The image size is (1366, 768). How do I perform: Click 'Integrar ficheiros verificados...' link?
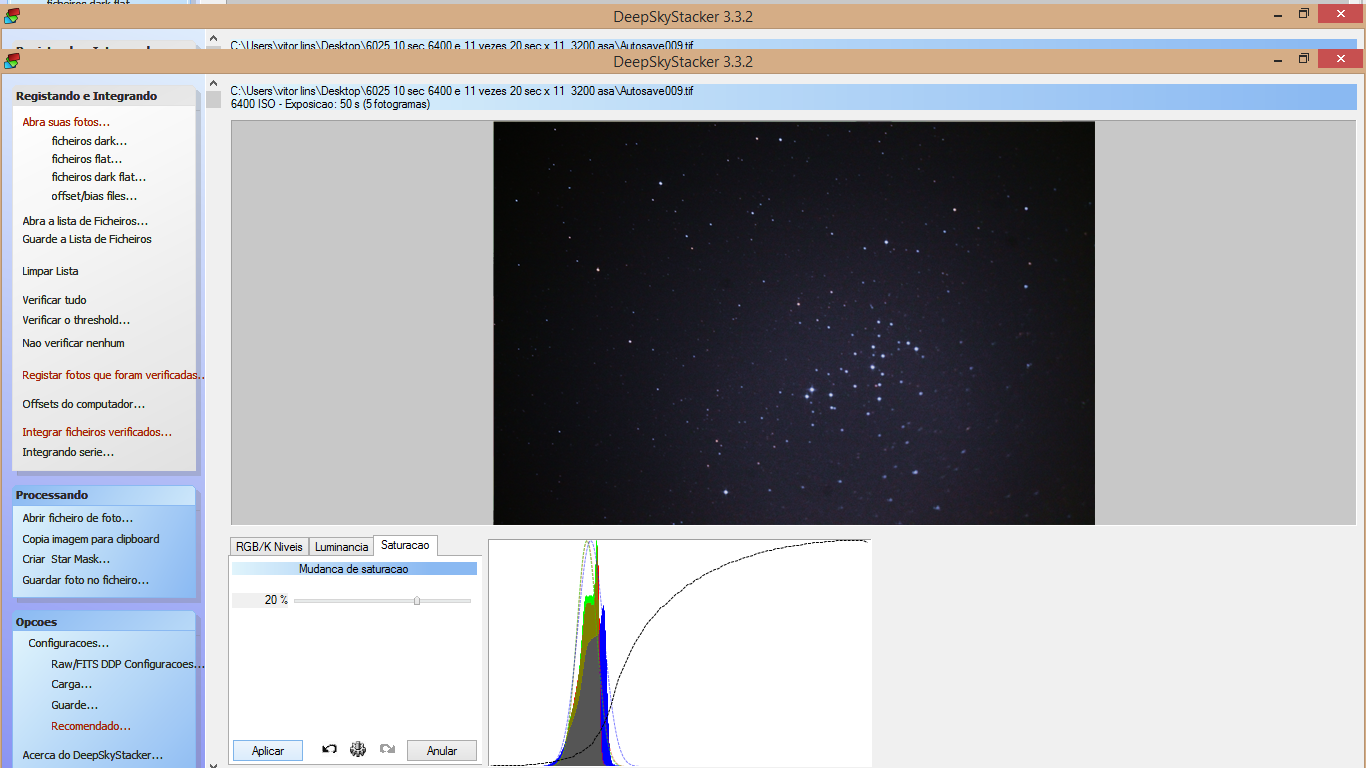97,432
